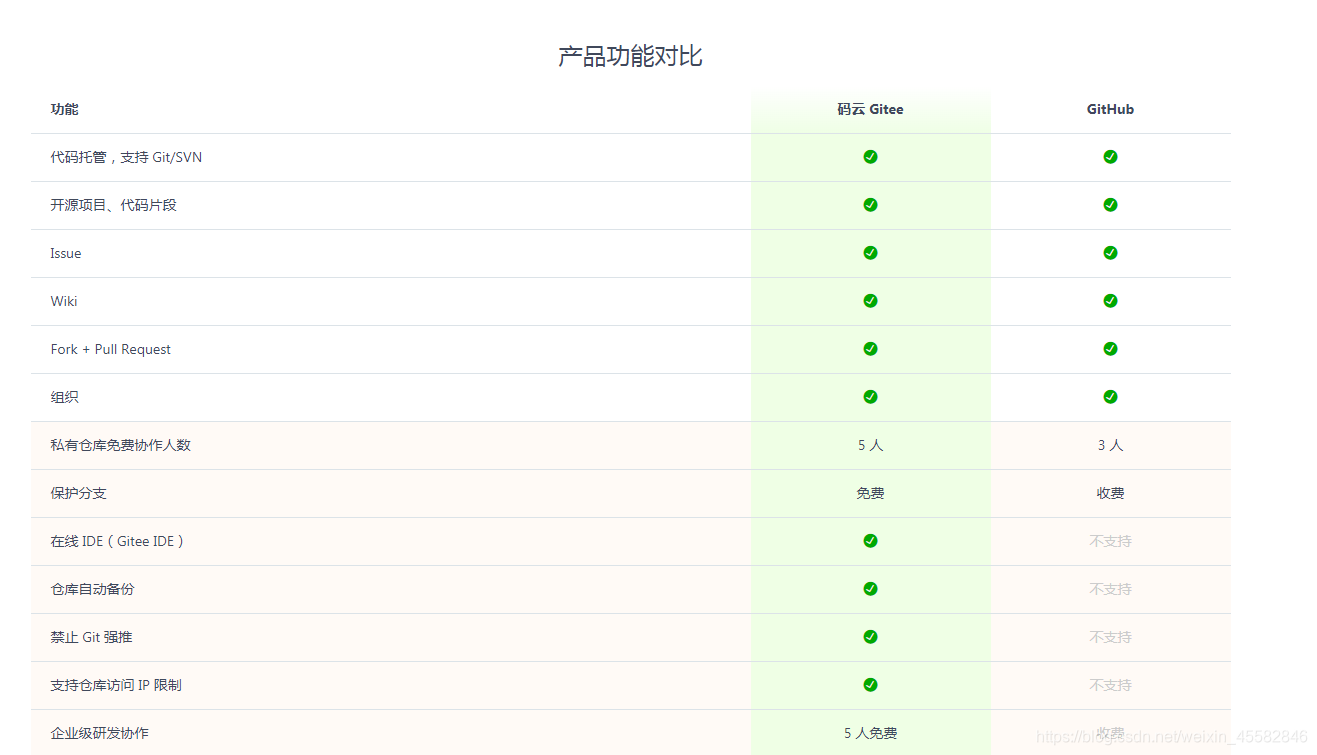Click GitHub checkmark for 代码托管 Git/SVN row
Screen dimensions: 1317x755
(x=1110, y=157)
